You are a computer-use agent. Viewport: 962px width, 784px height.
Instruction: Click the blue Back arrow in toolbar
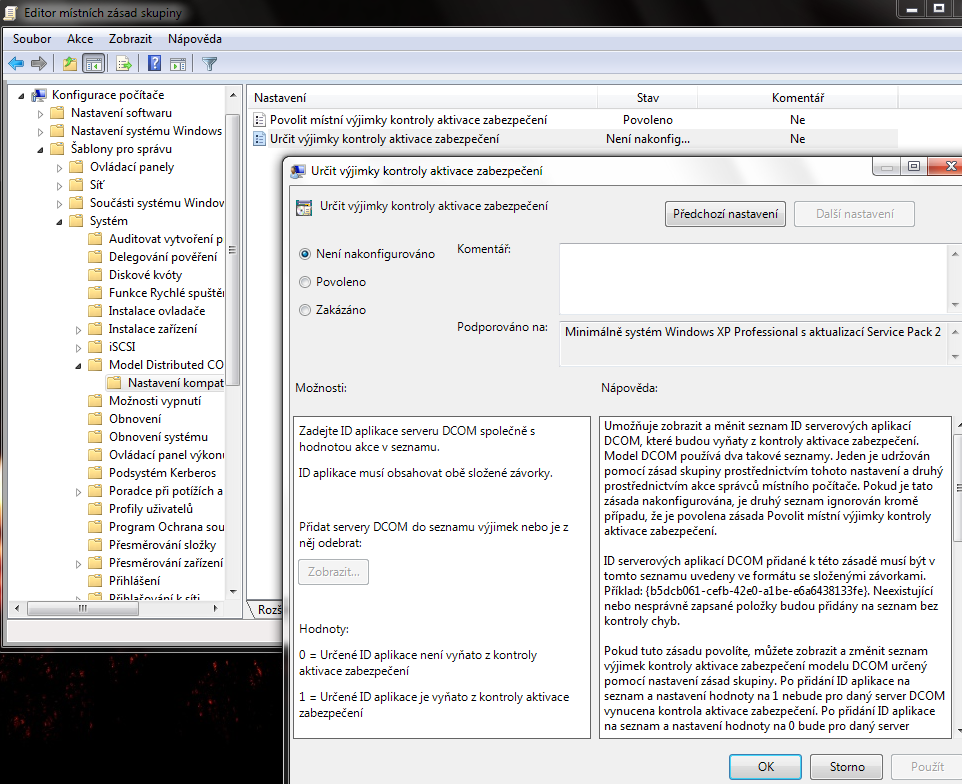15,64
